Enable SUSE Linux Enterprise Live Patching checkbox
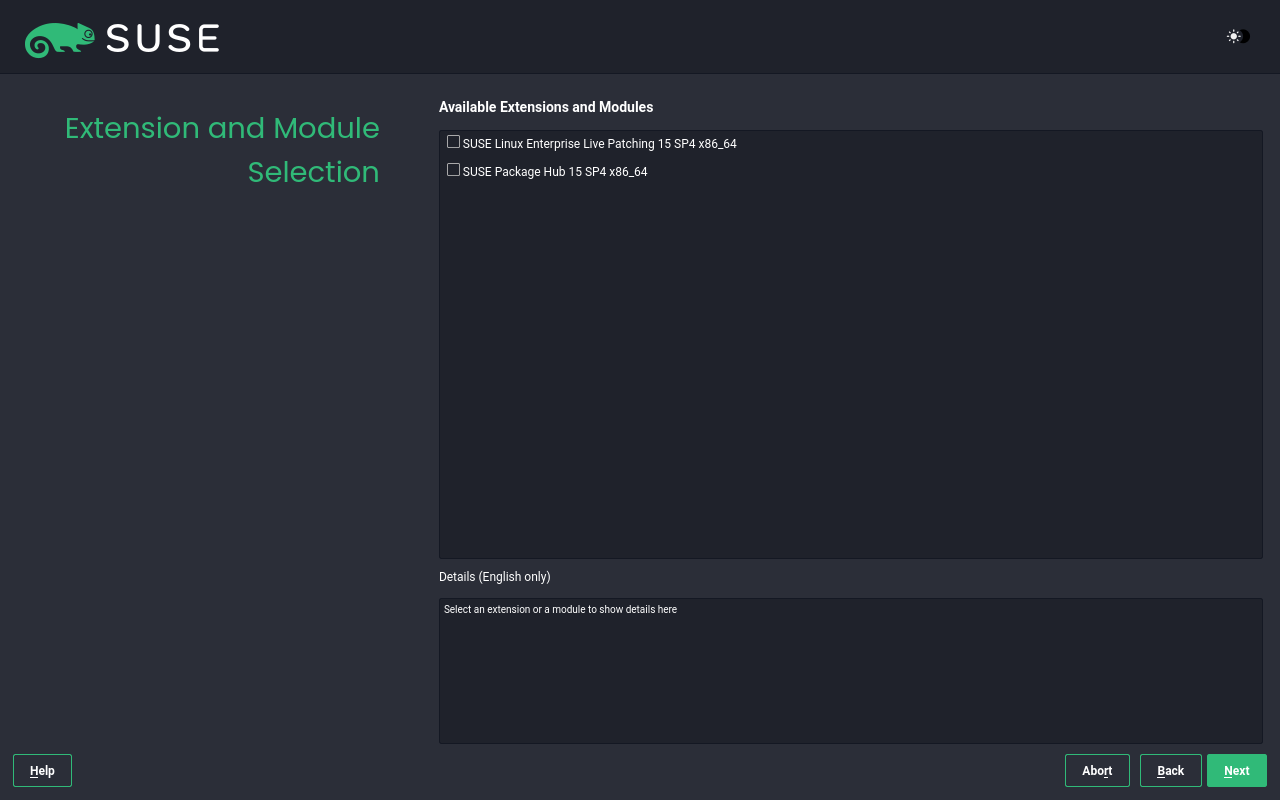The width and height of the screenshot is (1280, 800). (453, 142)
